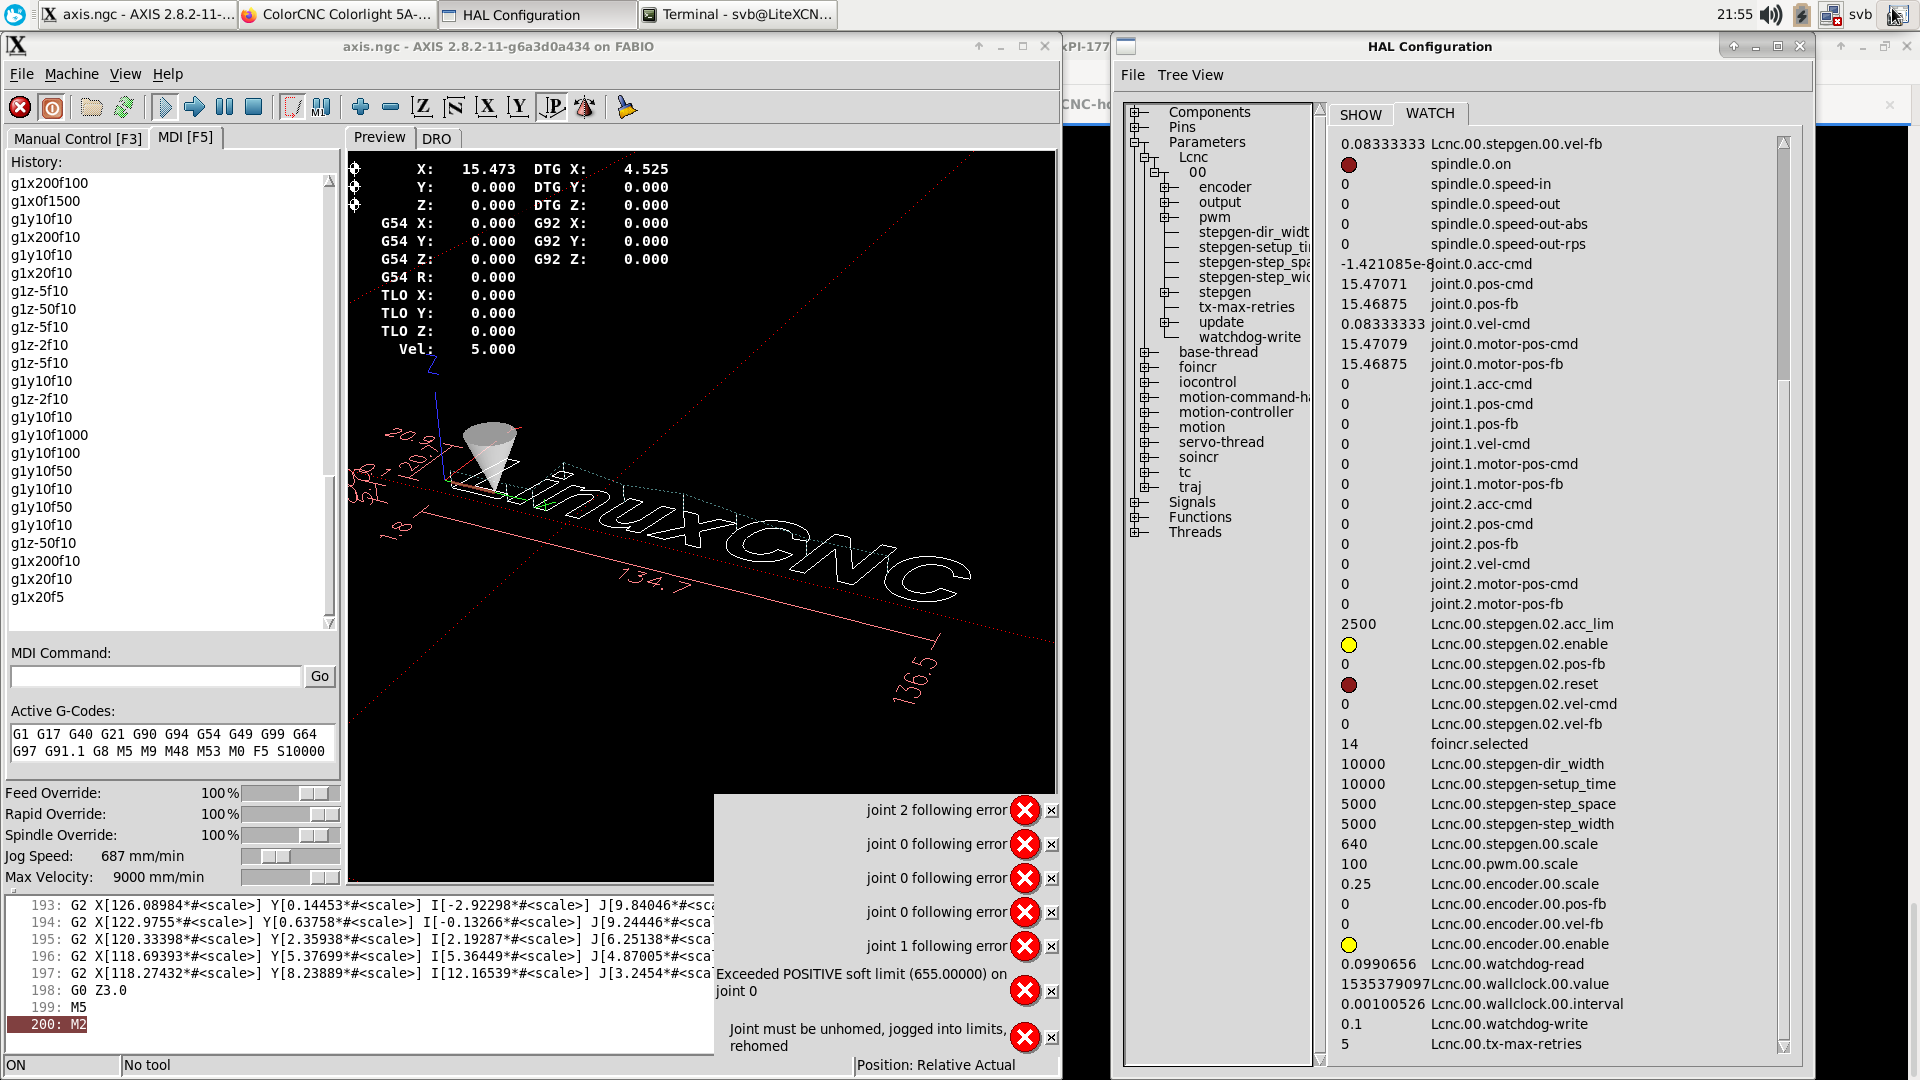Select front Y view icon
The image size is (1920, 1080).
click(x=518, y=107)
